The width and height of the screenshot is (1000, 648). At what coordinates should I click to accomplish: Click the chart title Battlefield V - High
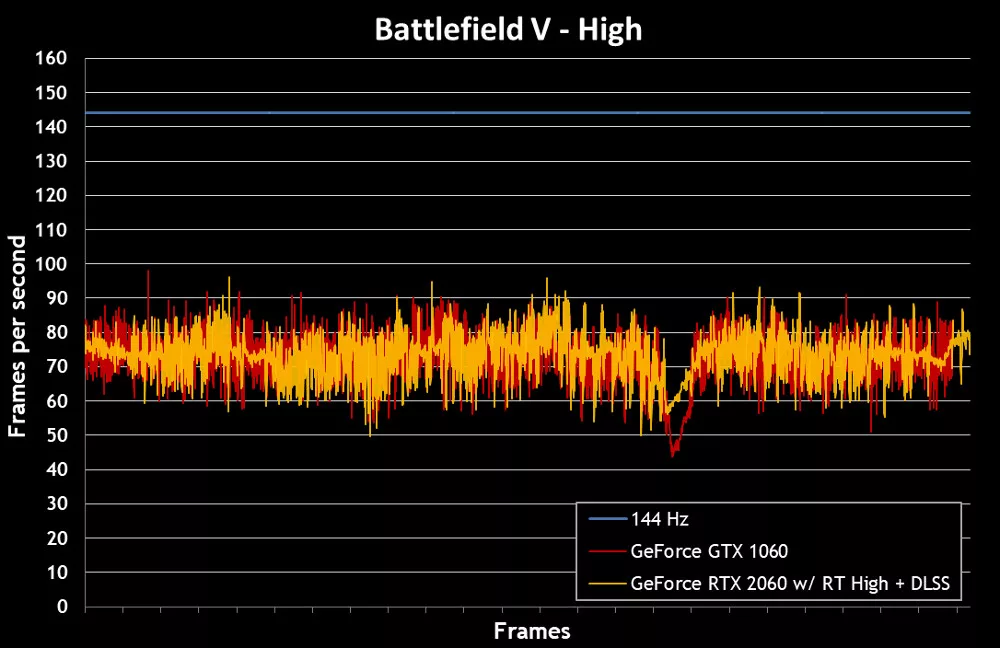[x=508, y=30]
